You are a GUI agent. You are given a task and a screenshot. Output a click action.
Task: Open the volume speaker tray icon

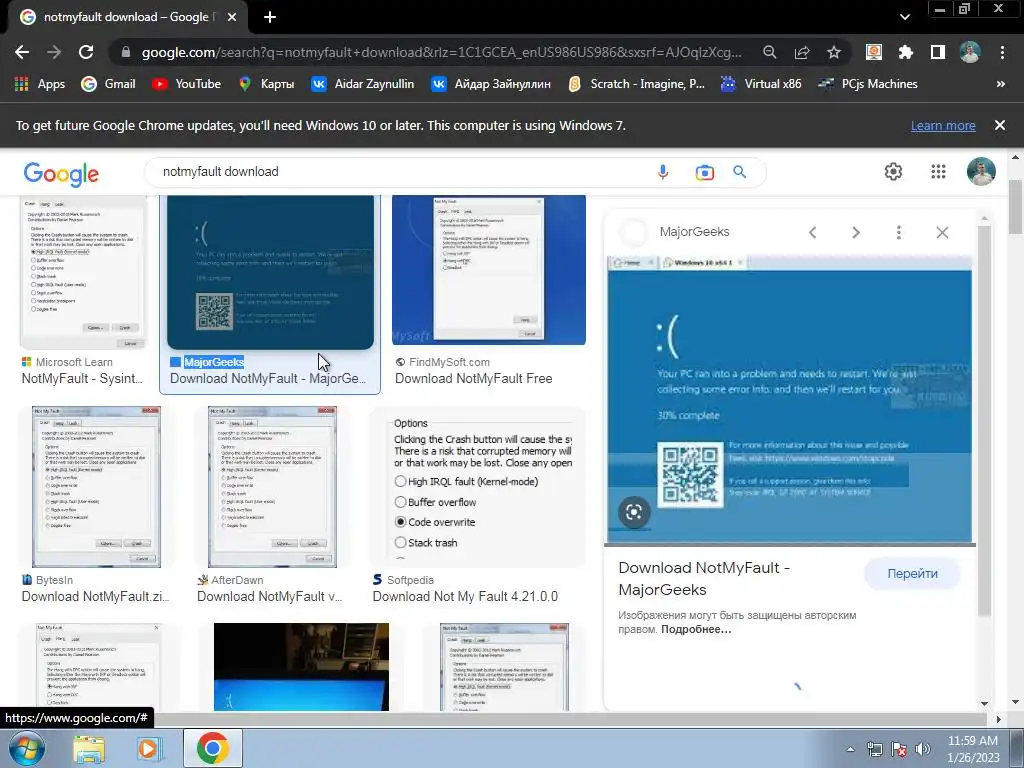(x=922, y=749)
